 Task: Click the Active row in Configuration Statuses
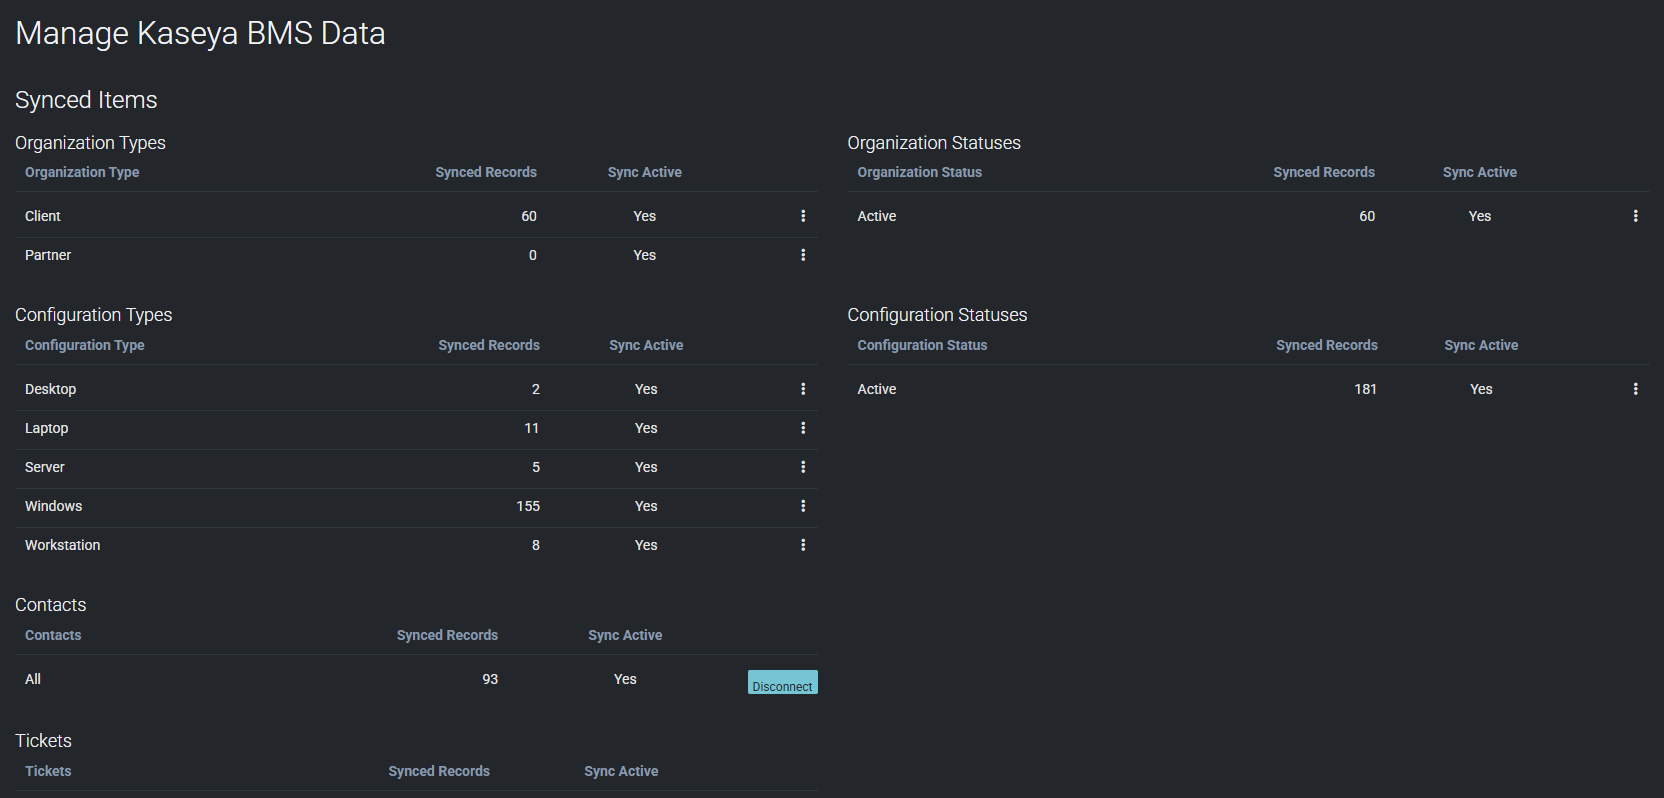pos(1248,389)
